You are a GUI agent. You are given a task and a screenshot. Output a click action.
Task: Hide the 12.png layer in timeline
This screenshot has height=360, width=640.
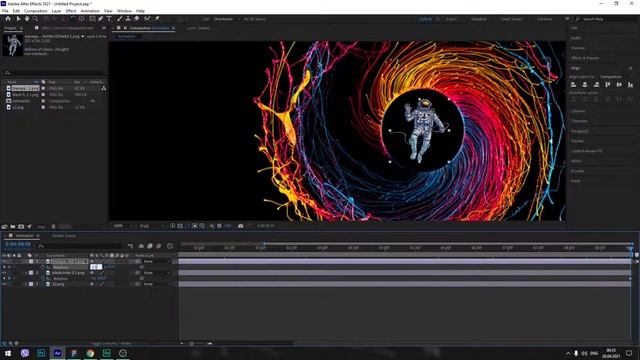point(4,284)
